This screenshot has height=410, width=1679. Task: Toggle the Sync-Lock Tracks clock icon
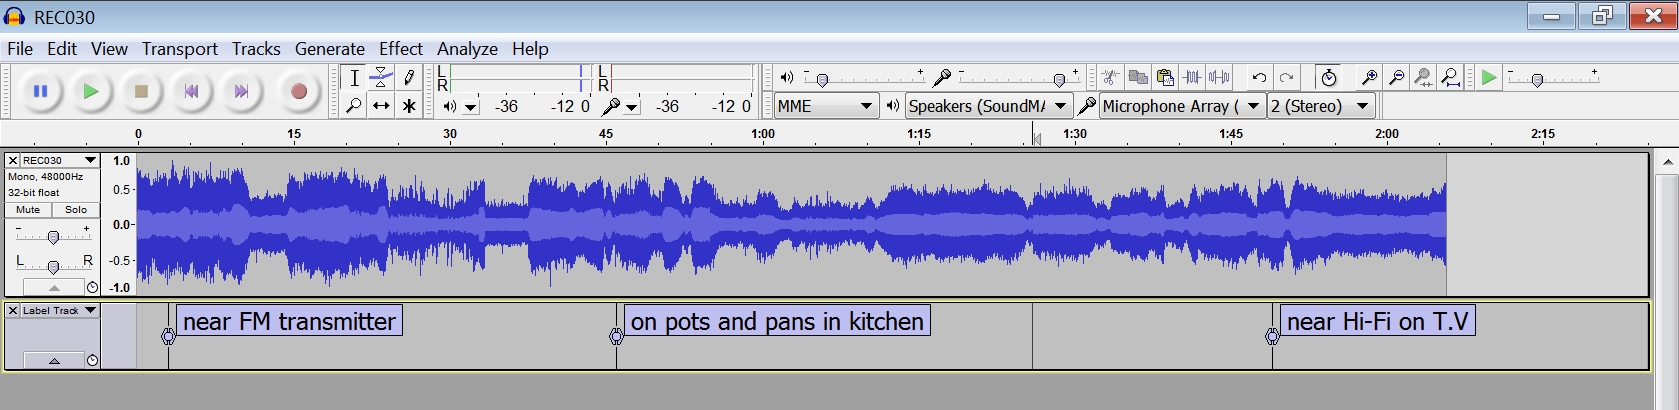pyautogui.click(x=1328, y=78)
